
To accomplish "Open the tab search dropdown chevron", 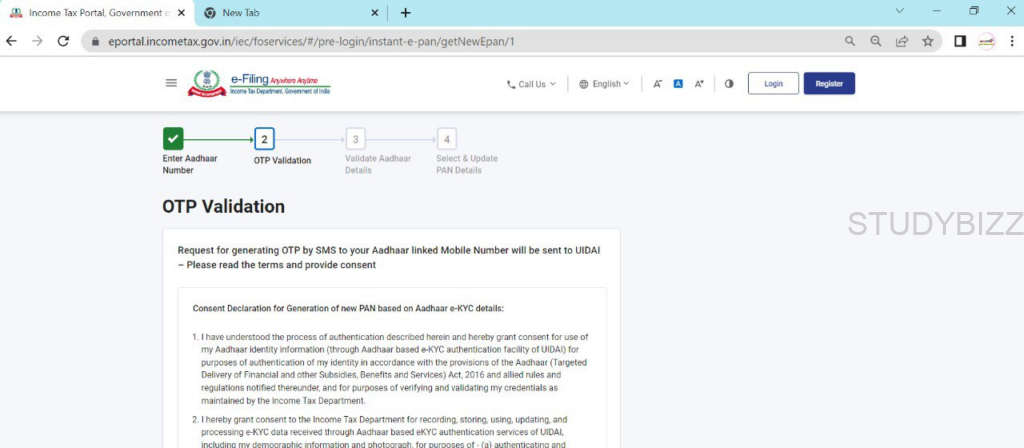I will tap(899, 12).
